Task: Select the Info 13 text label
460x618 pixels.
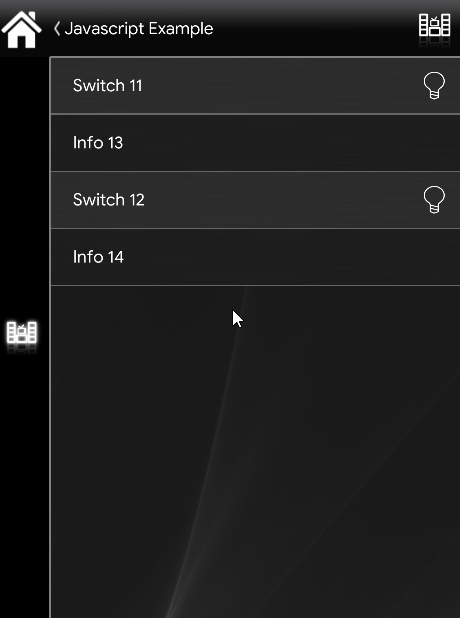Action: point(98,143)
